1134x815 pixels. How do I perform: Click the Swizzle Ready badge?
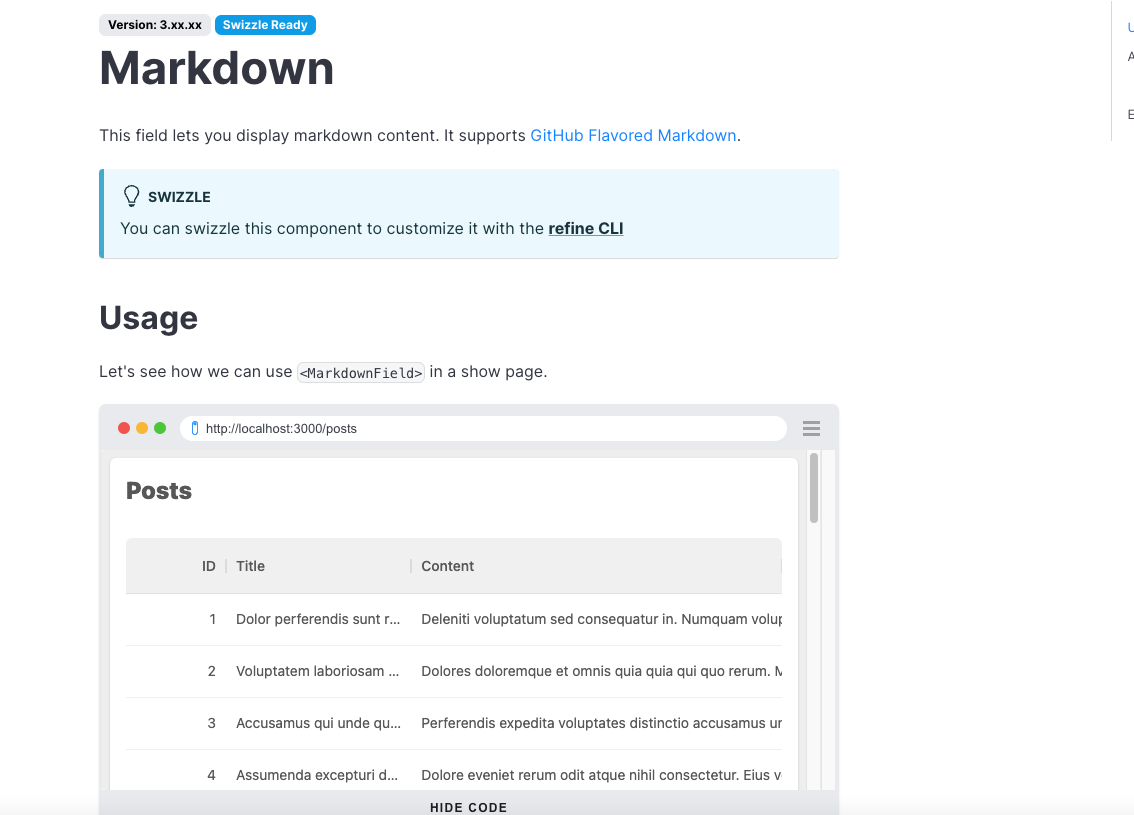265,25
